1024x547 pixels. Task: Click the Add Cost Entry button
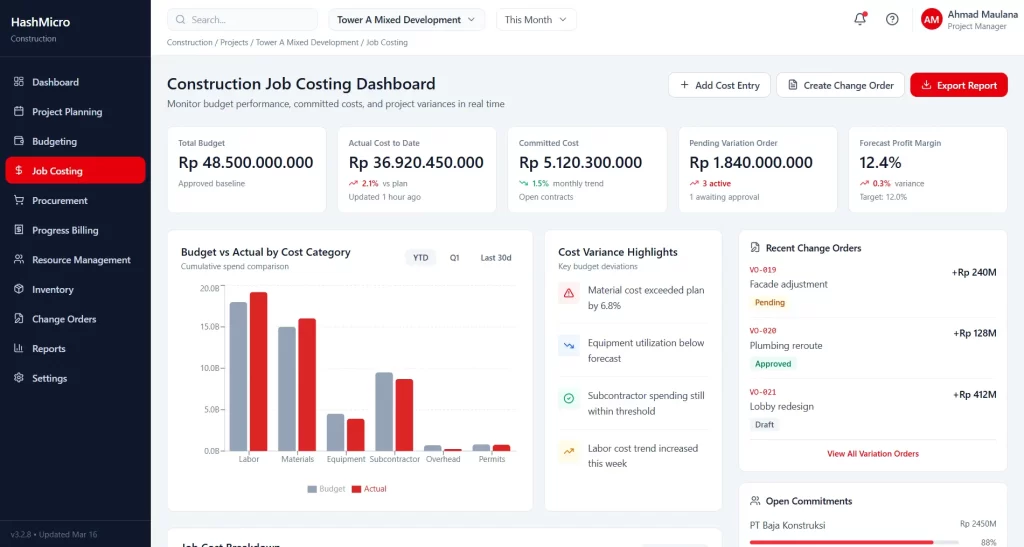click(719, 85)
